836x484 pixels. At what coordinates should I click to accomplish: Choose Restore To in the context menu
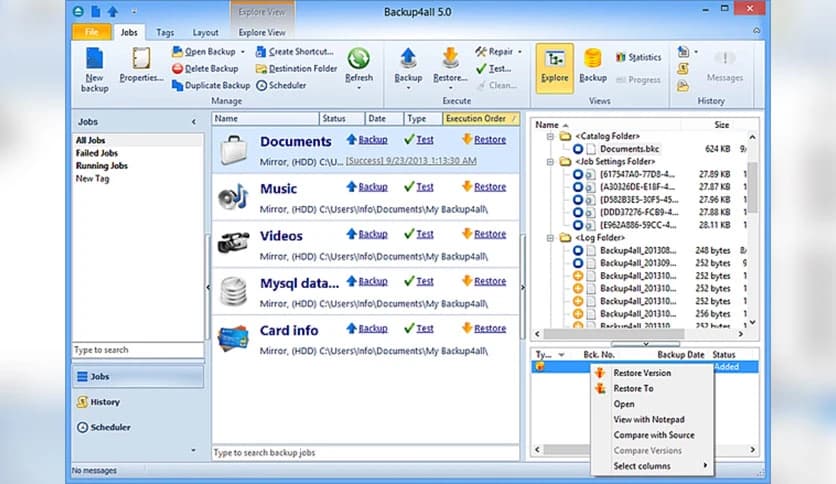pos(633,389)
